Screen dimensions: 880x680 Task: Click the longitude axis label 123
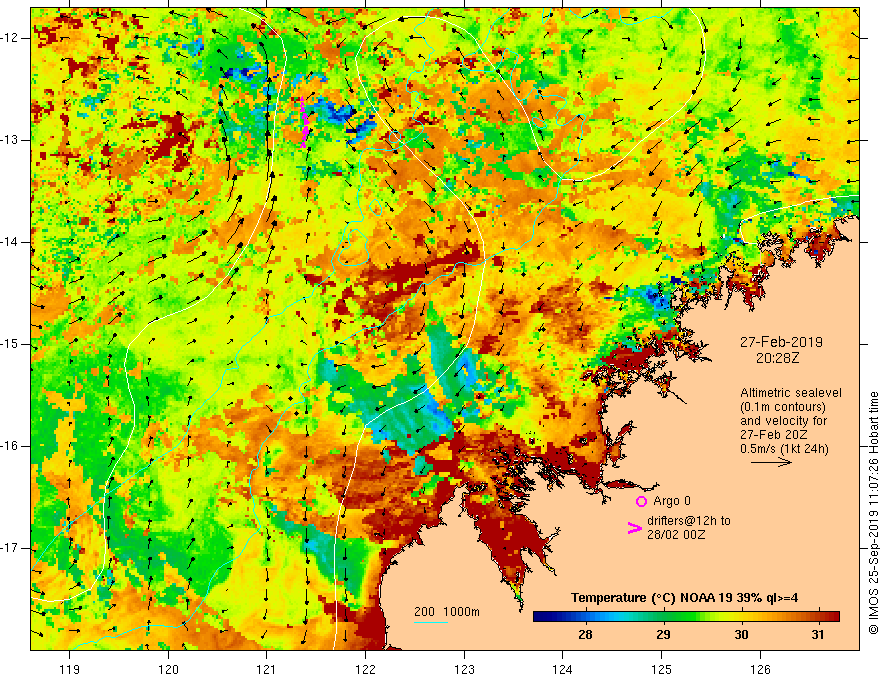(x=464, y=669)
